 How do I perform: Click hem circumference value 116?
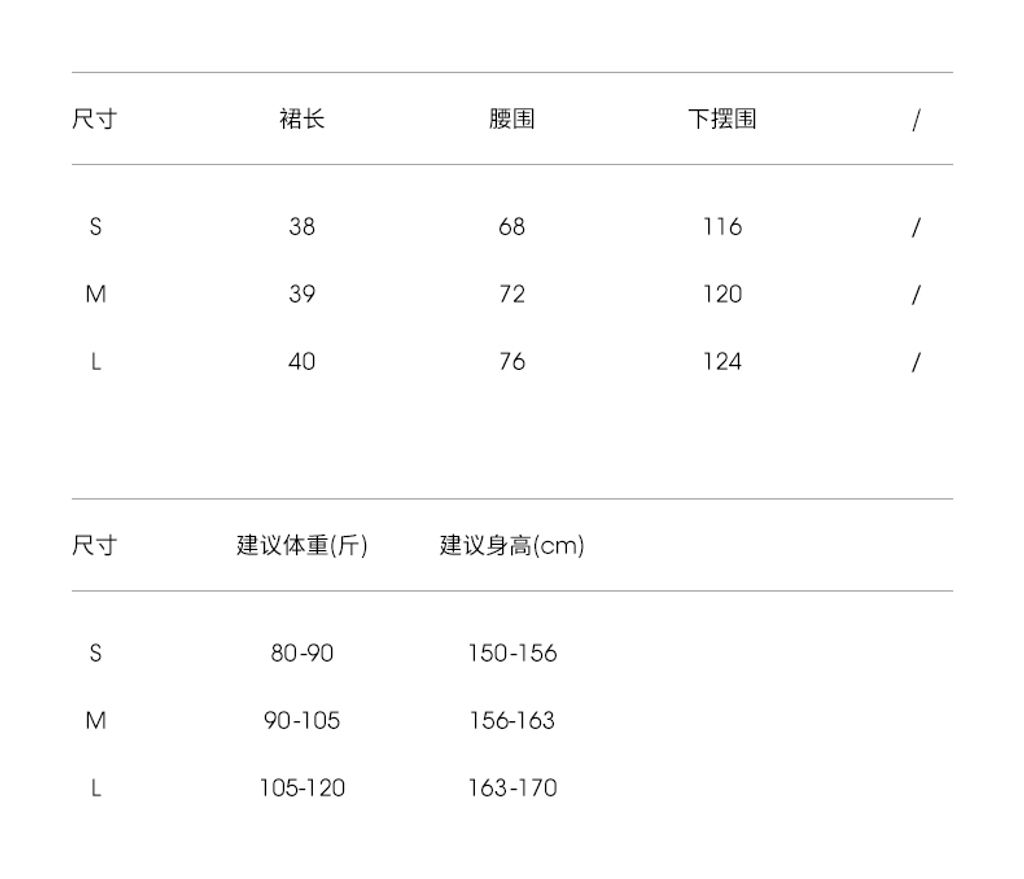(x=722, y=227)
